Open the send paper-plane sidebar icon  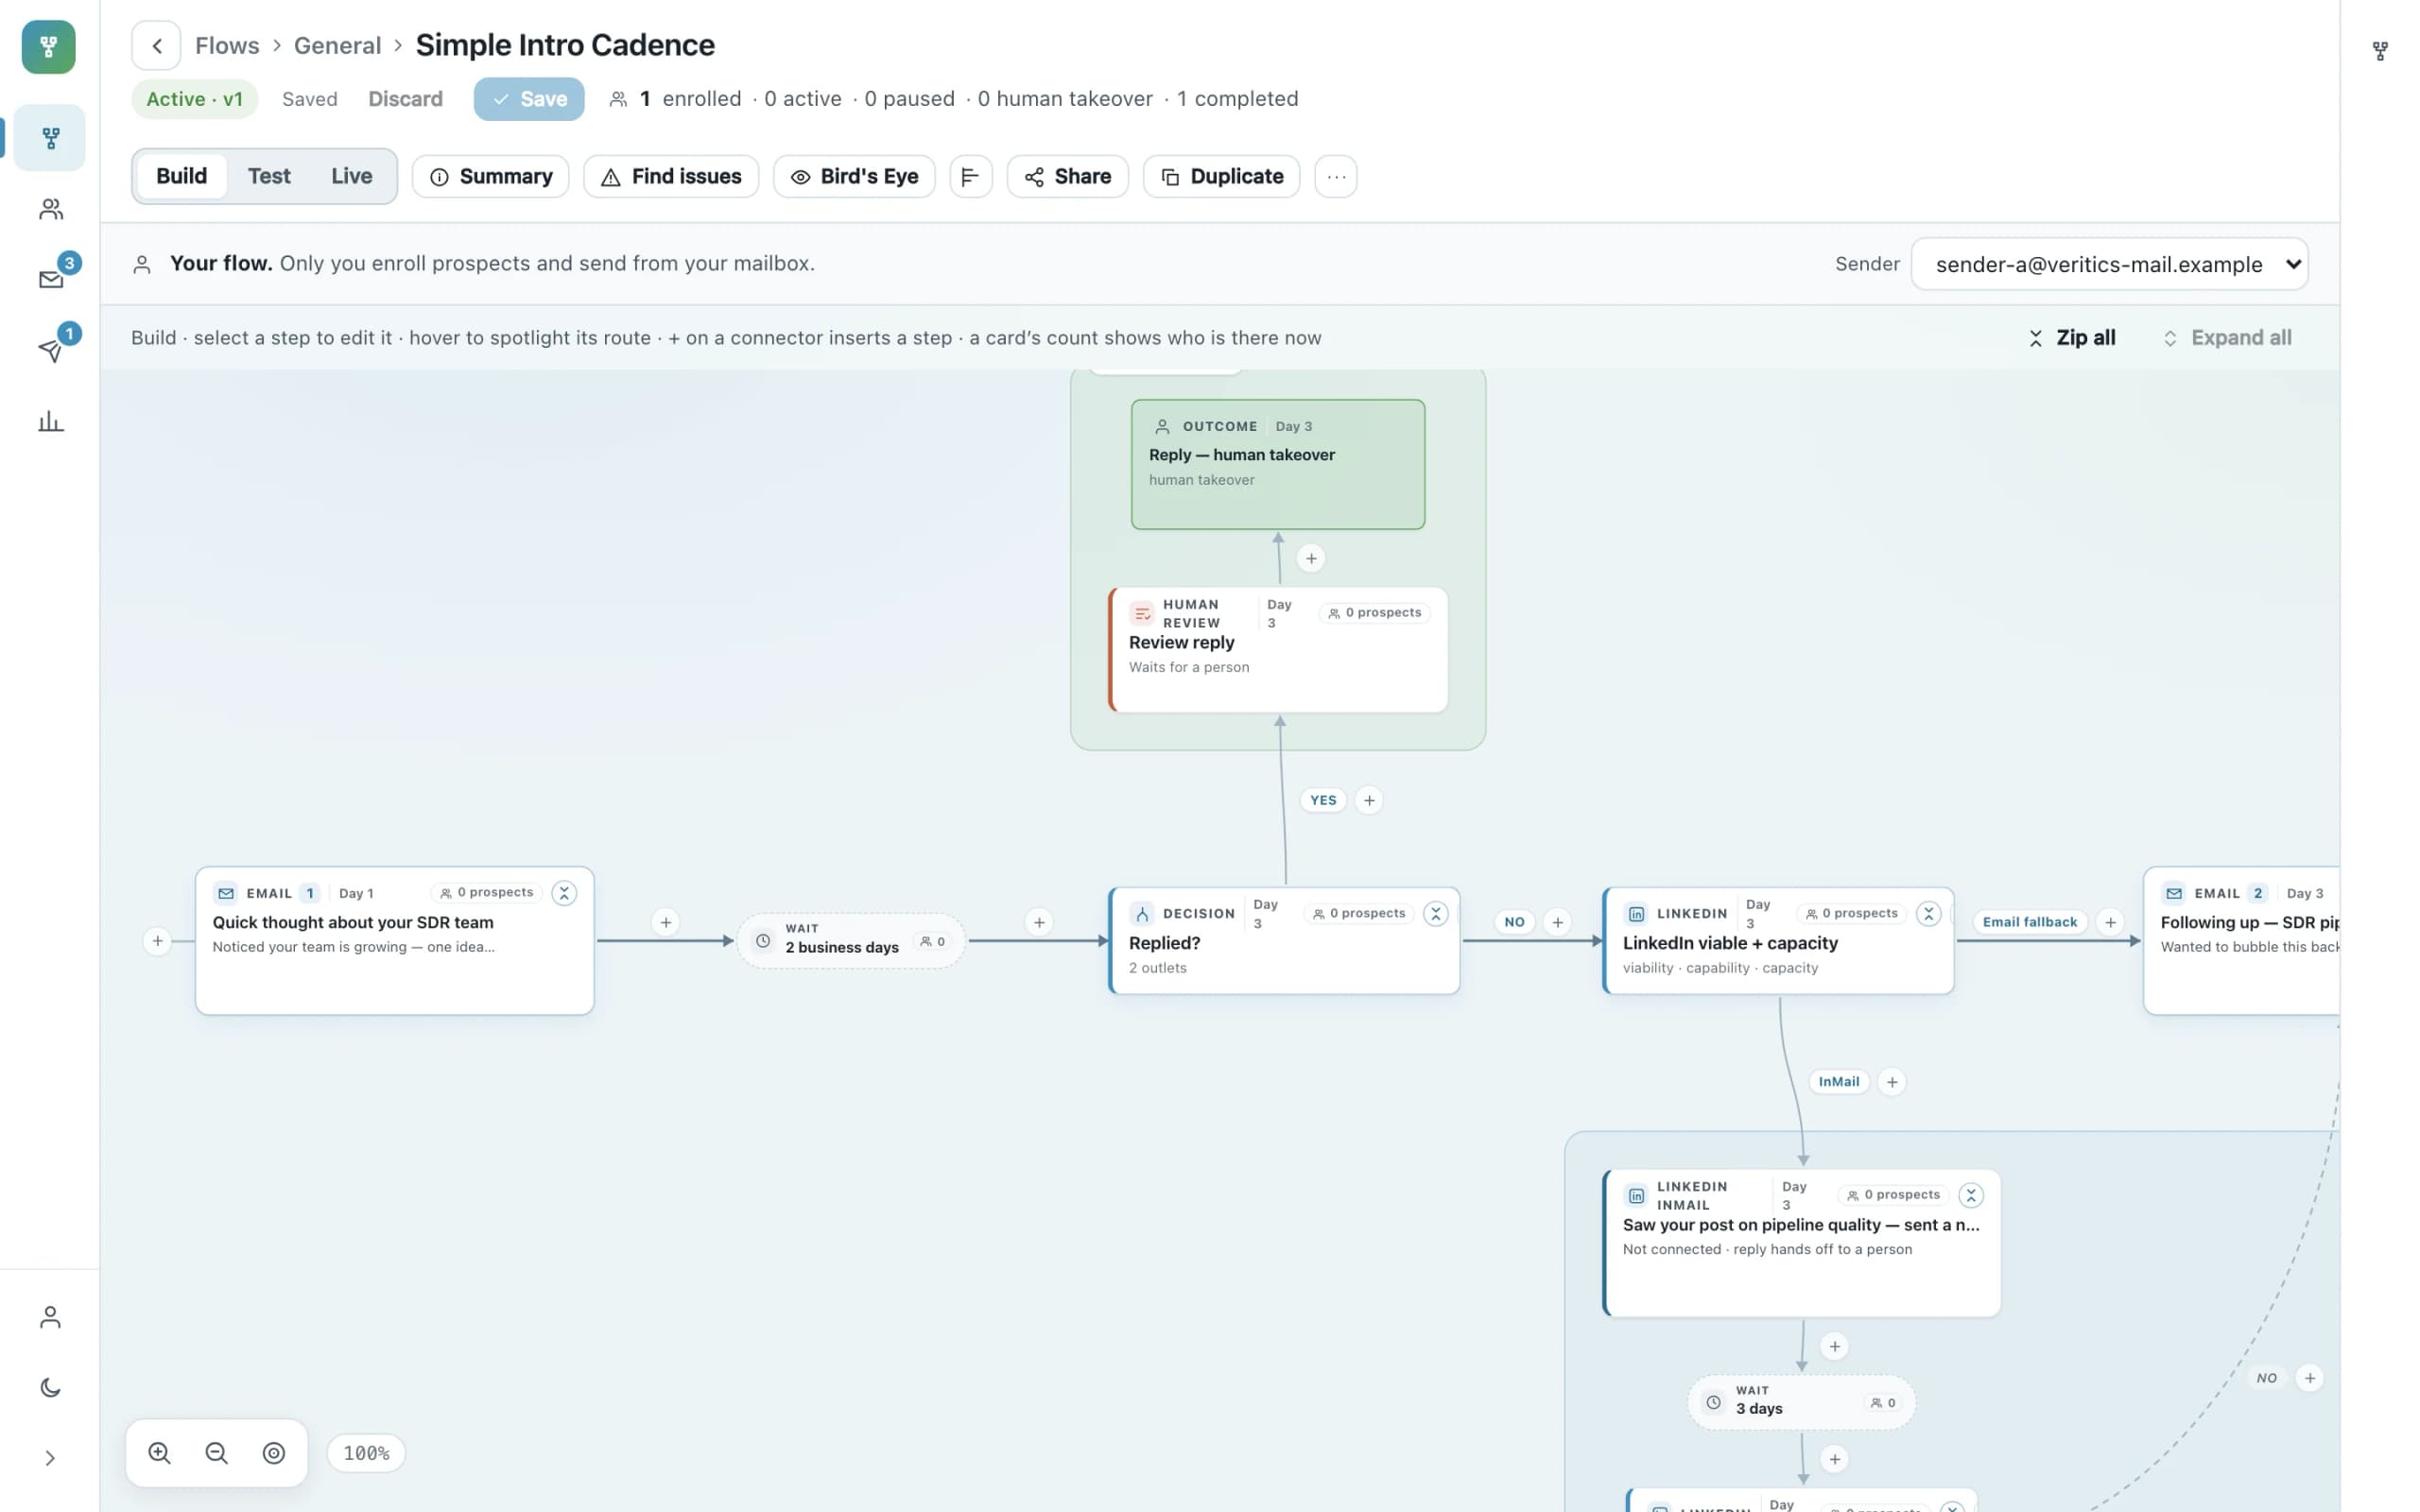tap(50, 350)
